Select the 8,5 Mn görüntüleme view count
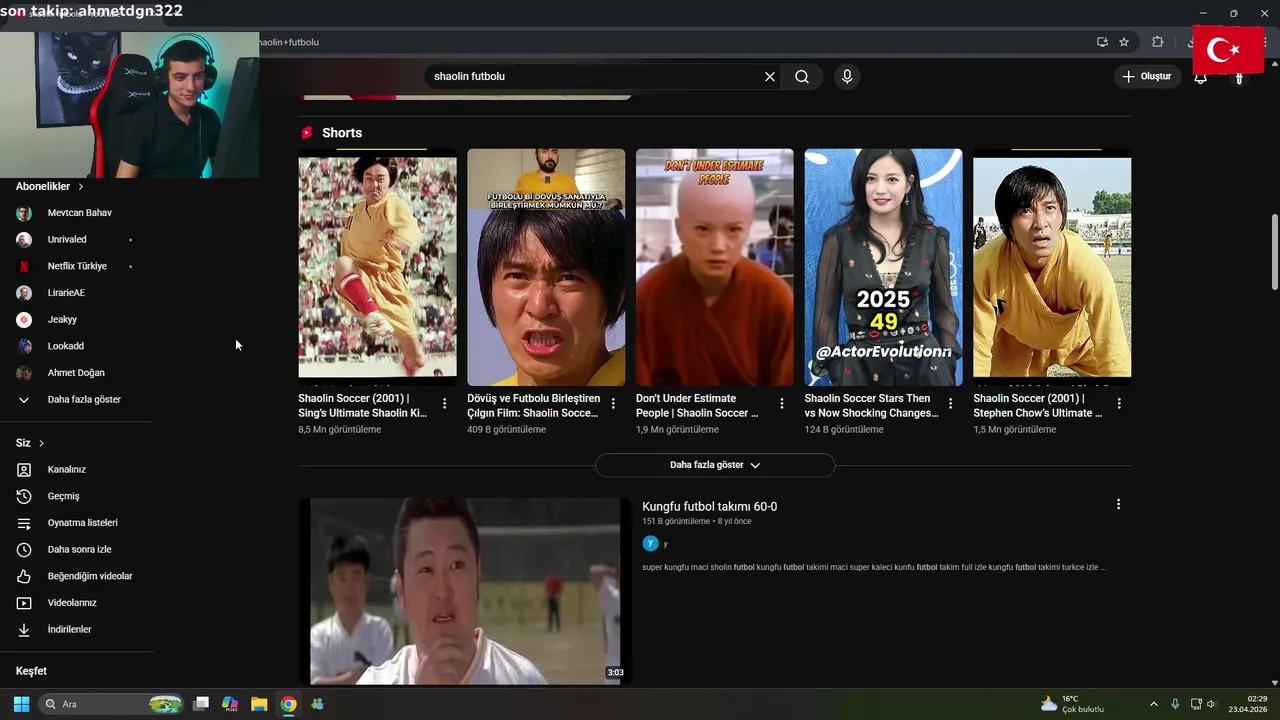 click(339, 430)
